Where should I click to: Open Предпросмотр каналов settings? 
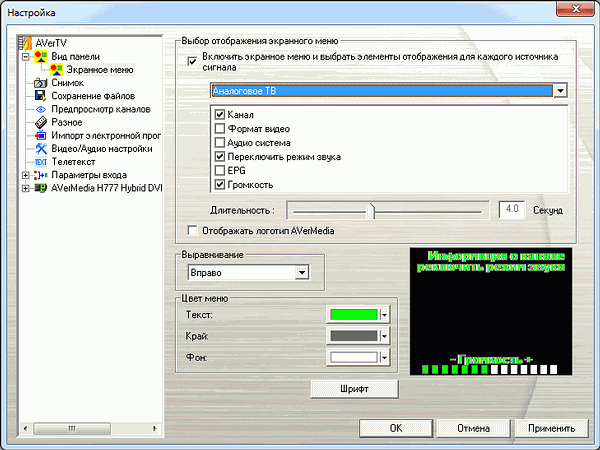(101, 109)
